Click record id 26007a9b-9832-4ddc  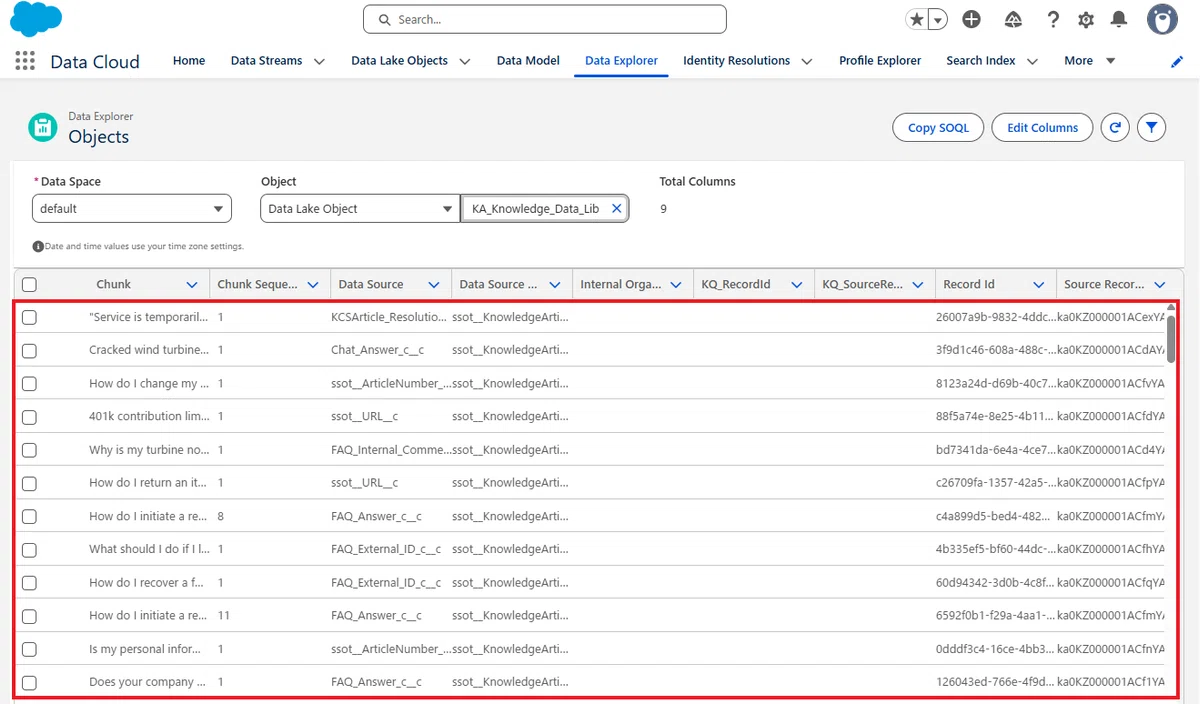[994, 317]
